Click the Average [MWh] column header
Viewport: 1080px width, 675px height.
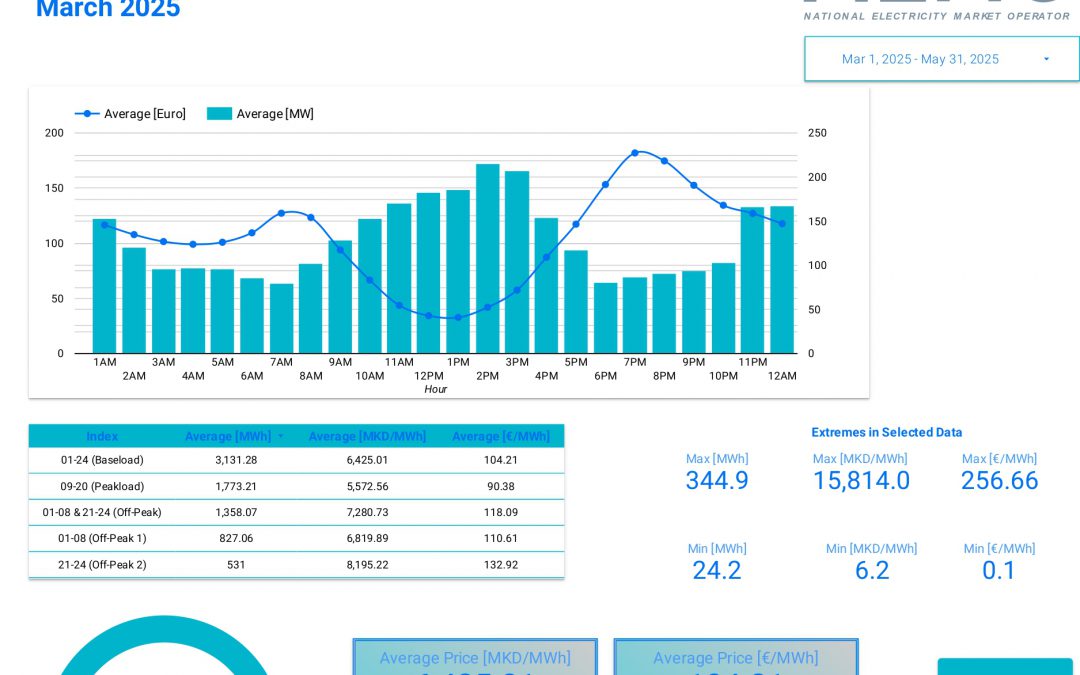(228, 436)
